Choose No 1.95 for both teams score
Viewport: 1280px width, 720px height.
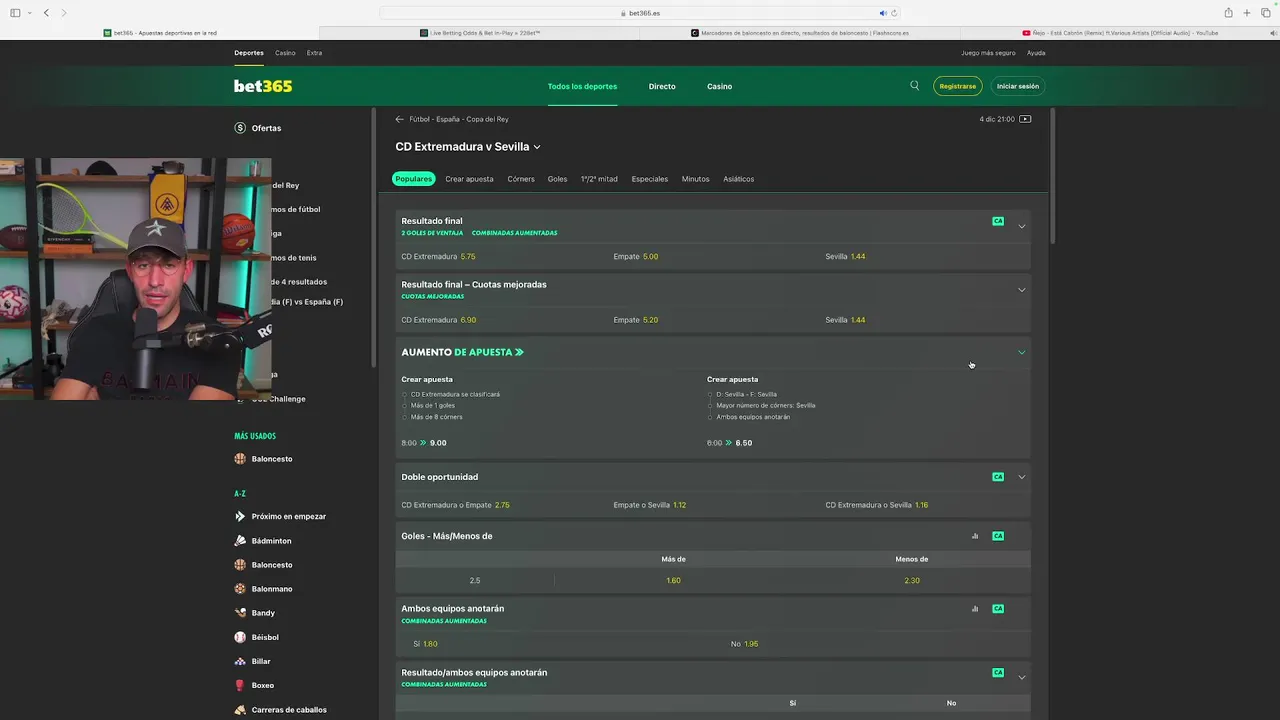[x=744, y=644]
